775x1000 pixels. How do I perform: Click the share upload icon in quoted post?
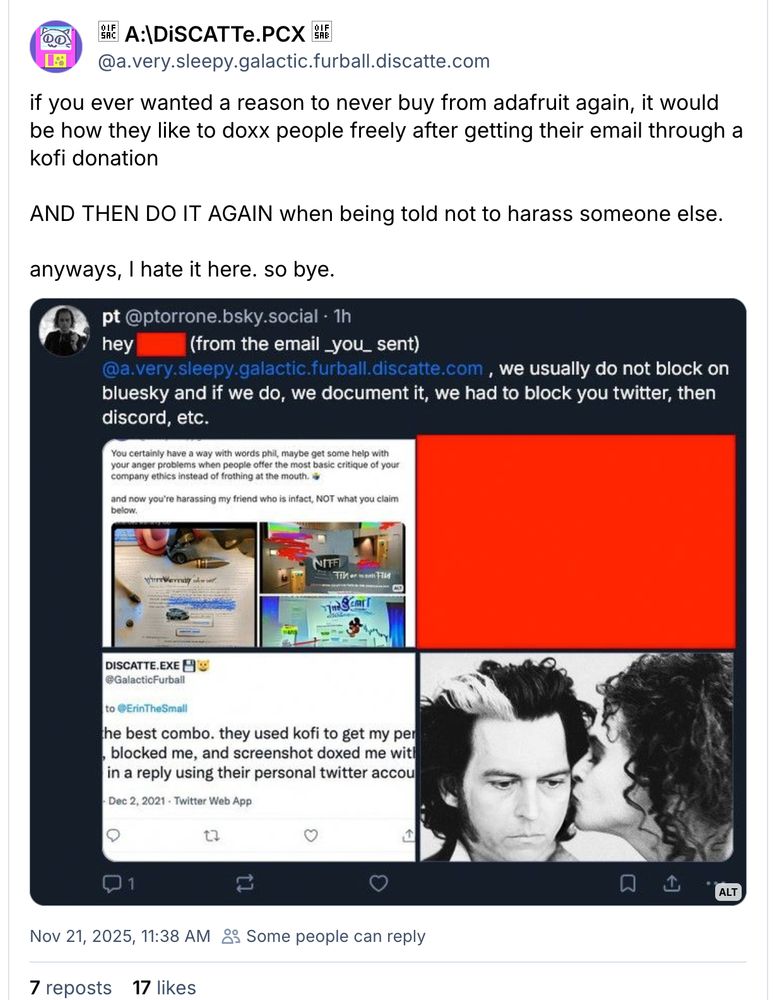pyautogui.click(x=672, y=883)
